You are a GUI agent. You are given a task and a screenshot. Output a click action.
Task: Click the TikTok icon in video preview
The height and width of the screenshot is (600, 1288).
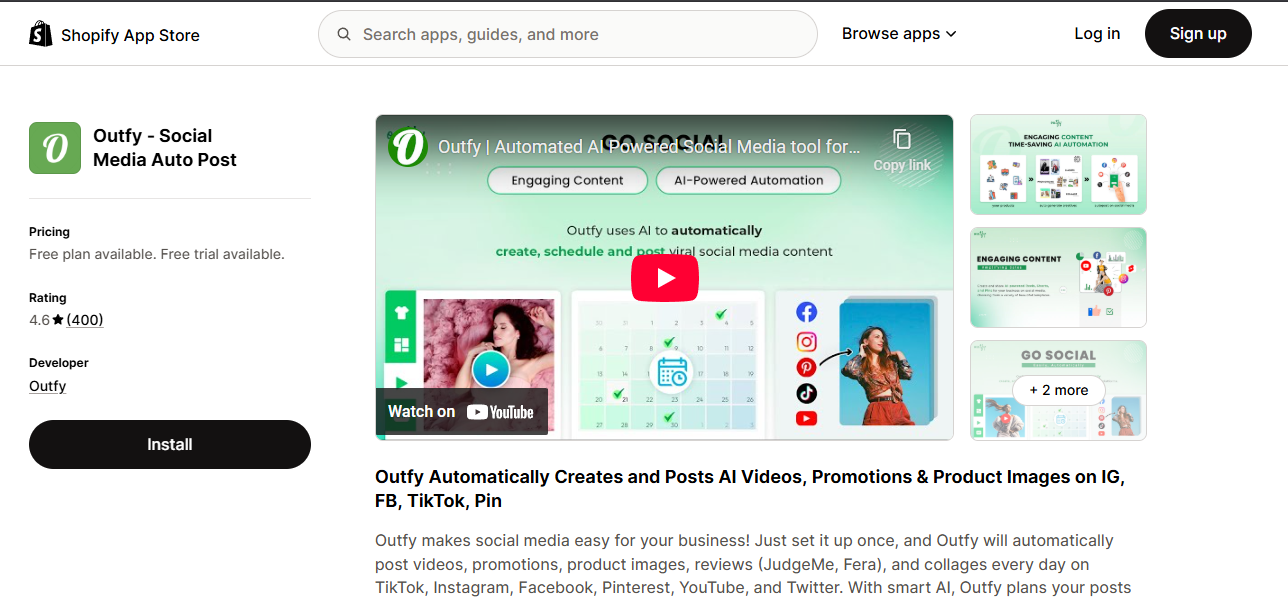click(807, 392)
